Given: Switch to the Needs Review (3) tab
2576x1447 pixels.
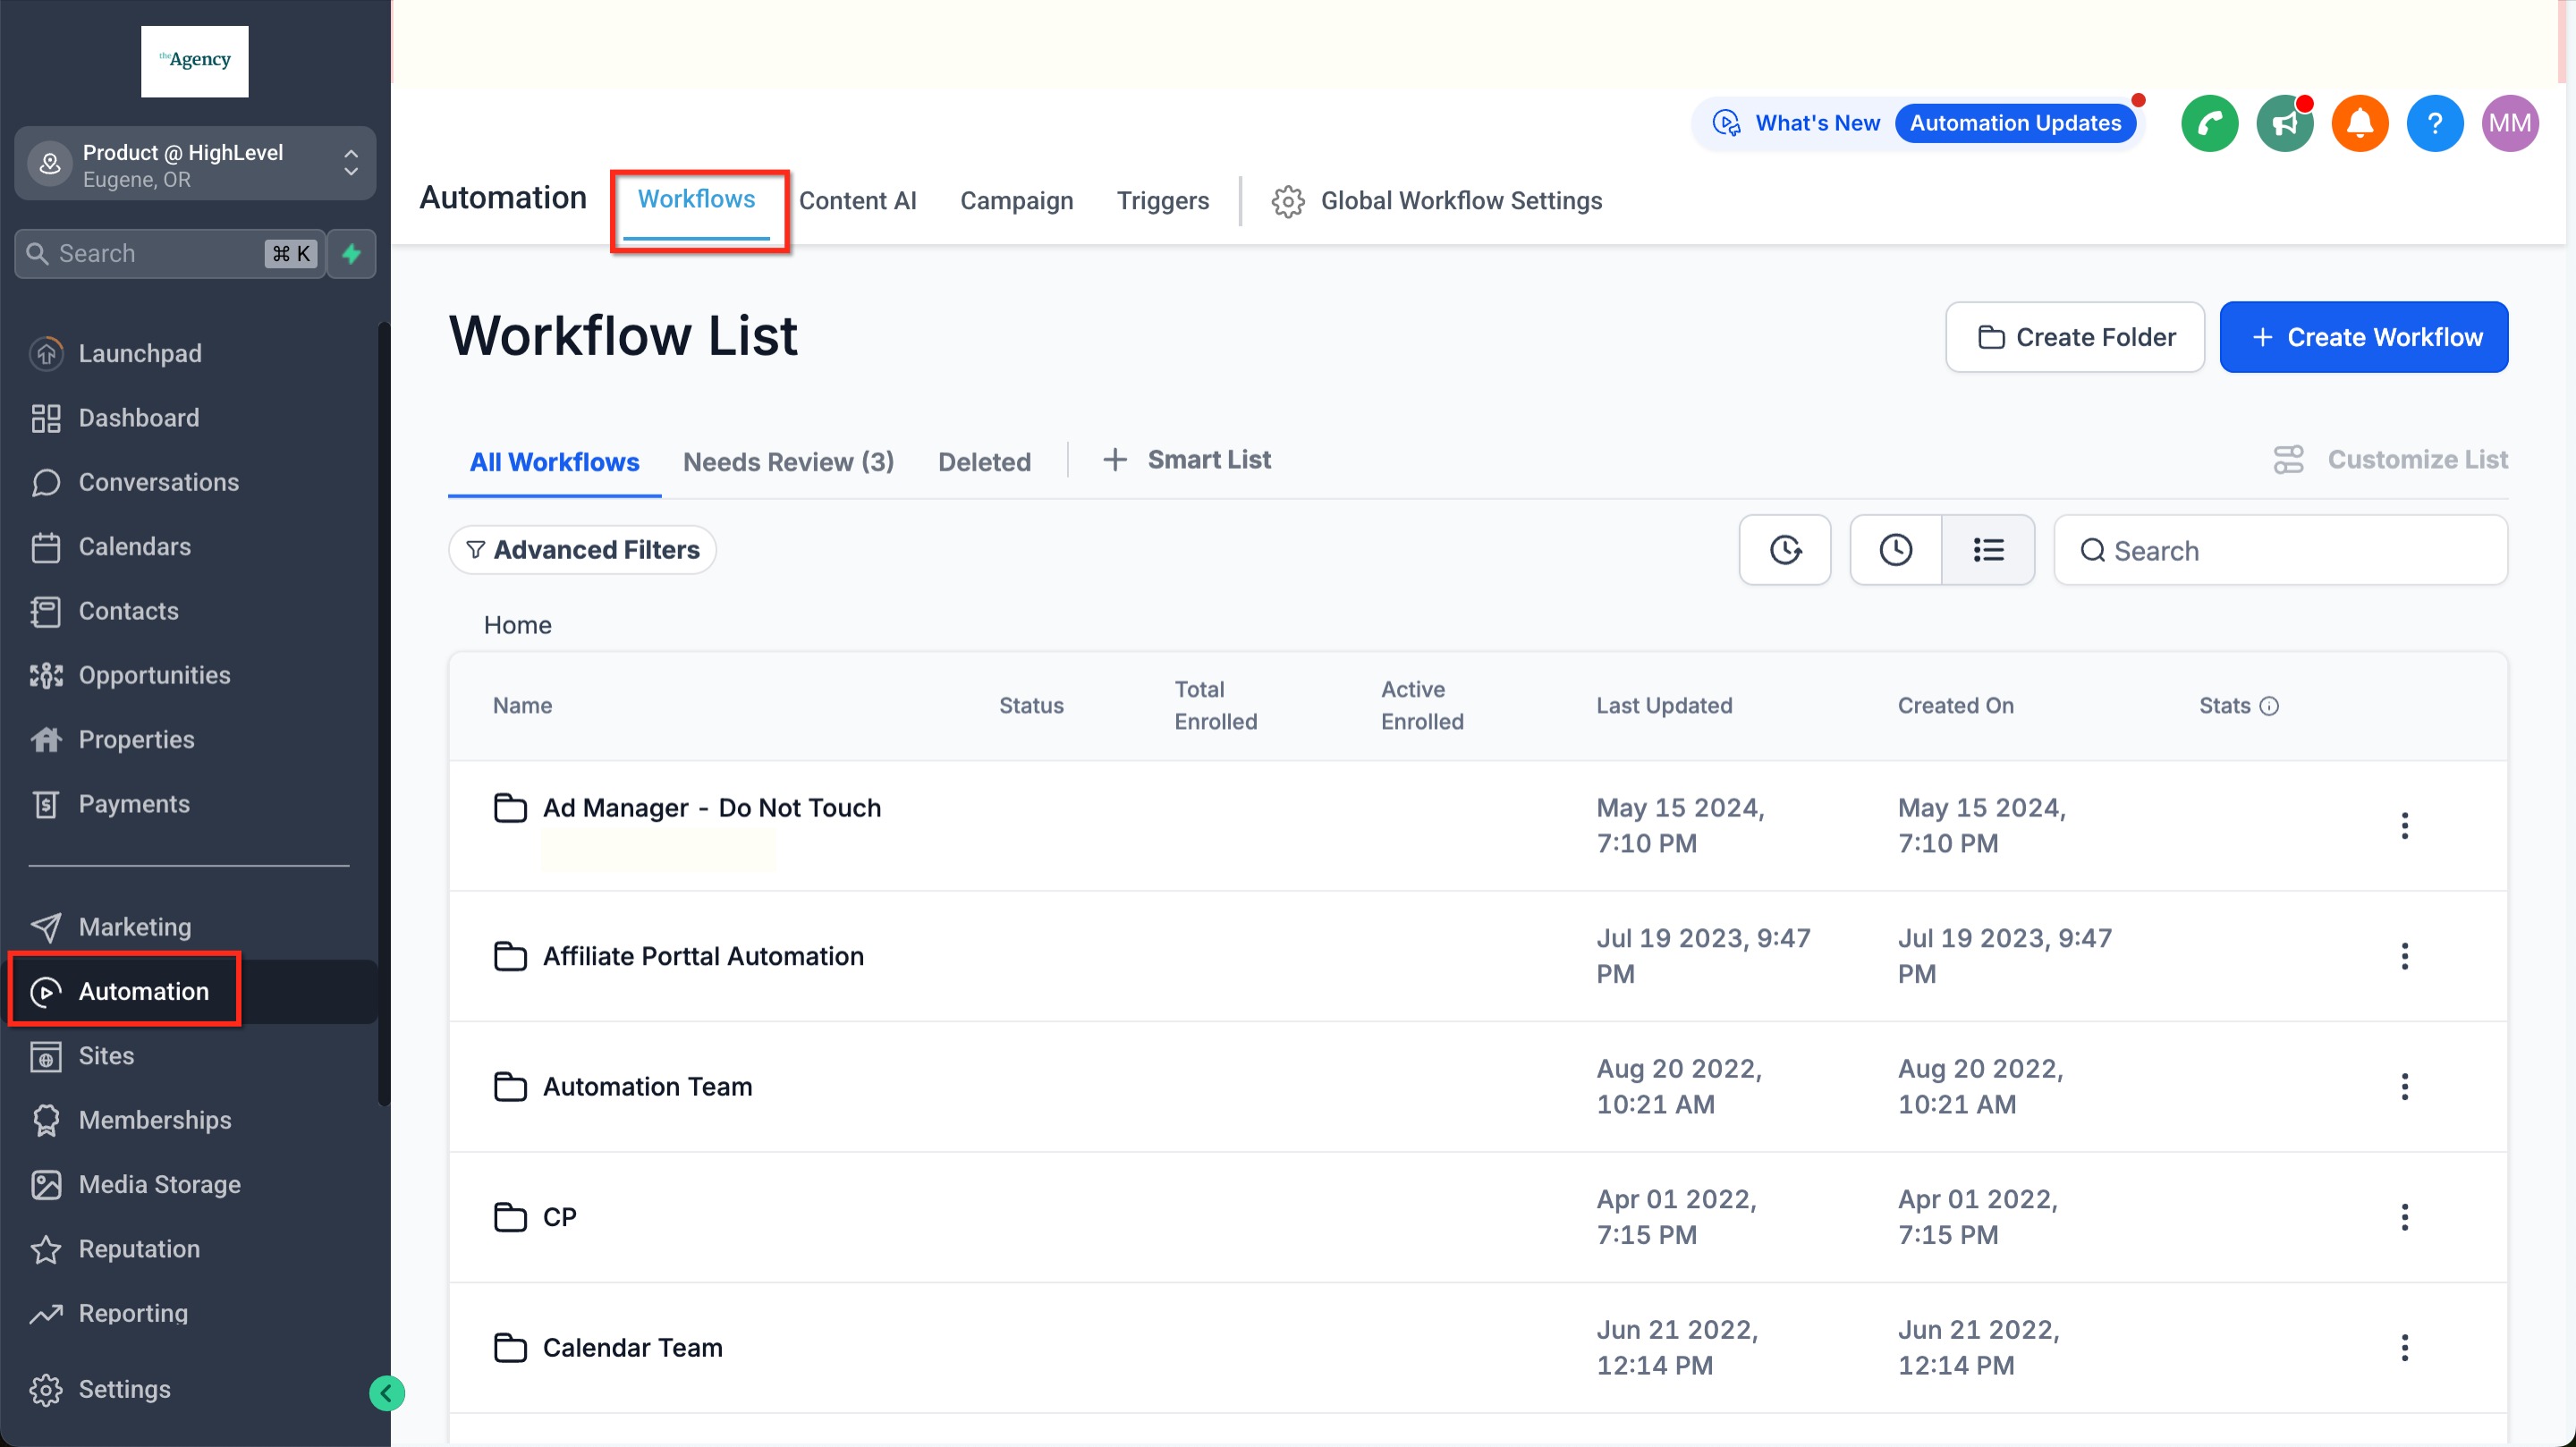Looking at the screenshot, I should point(788,462).
